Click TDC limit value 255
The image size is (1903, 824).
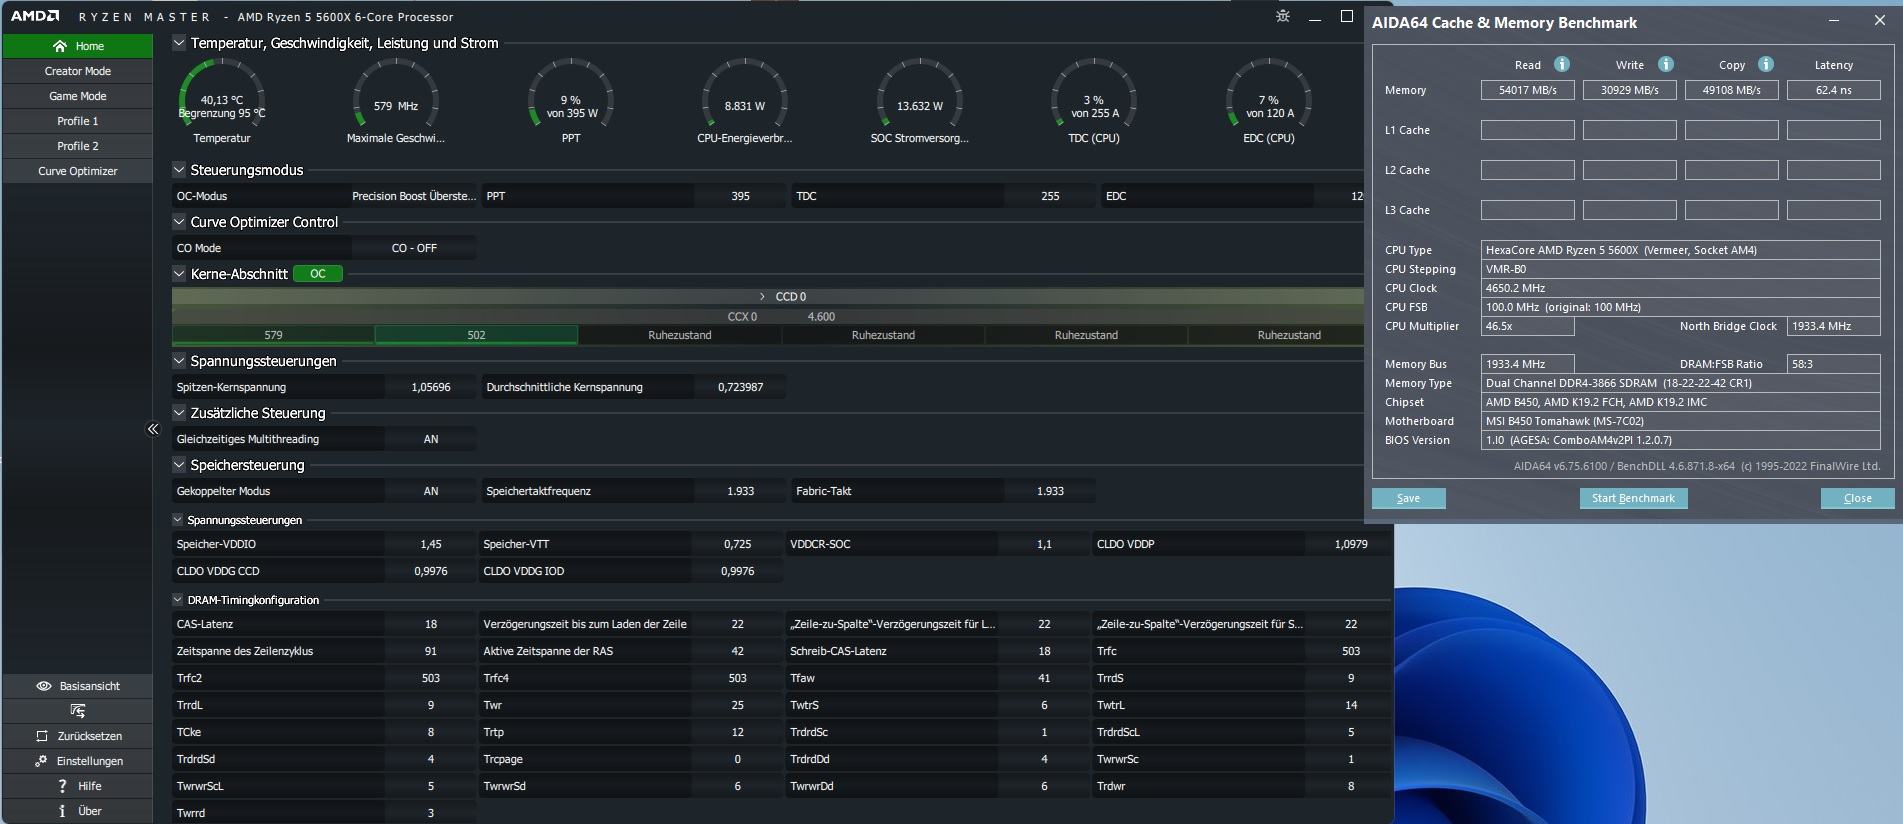click(x=1050, y=196)
